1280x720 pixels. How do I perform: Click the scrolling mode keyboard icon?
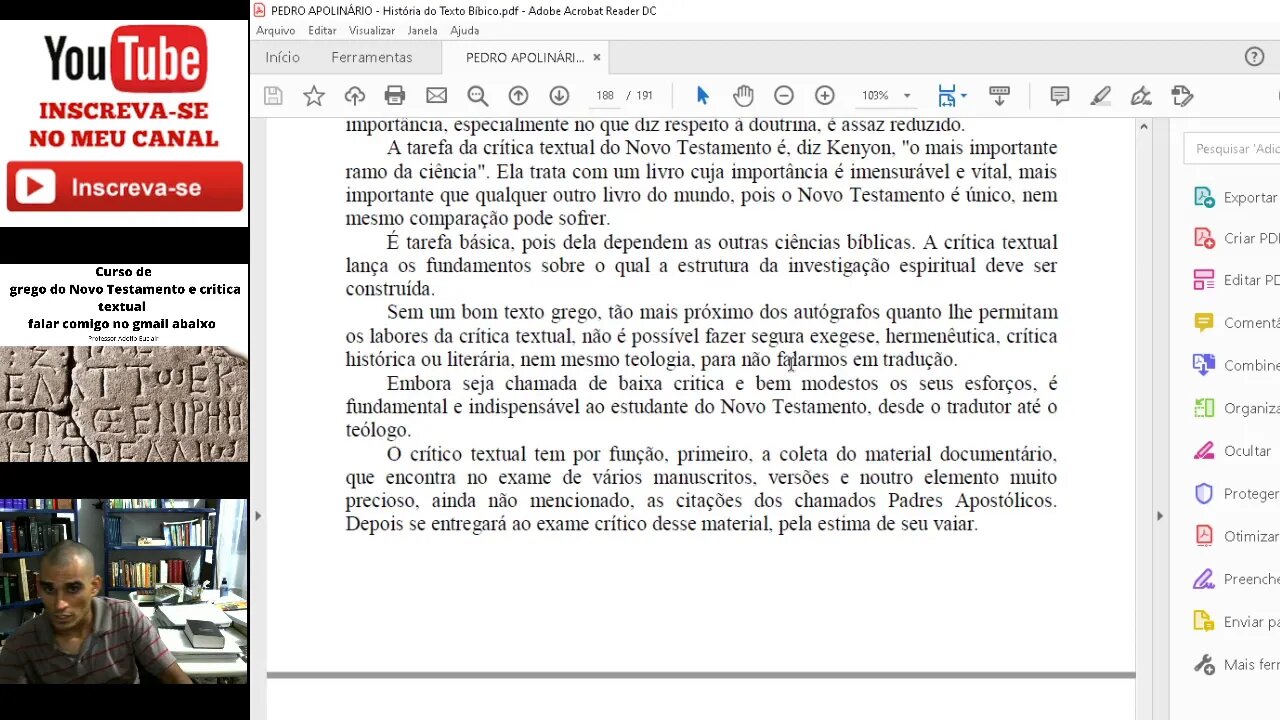point(999,96)
